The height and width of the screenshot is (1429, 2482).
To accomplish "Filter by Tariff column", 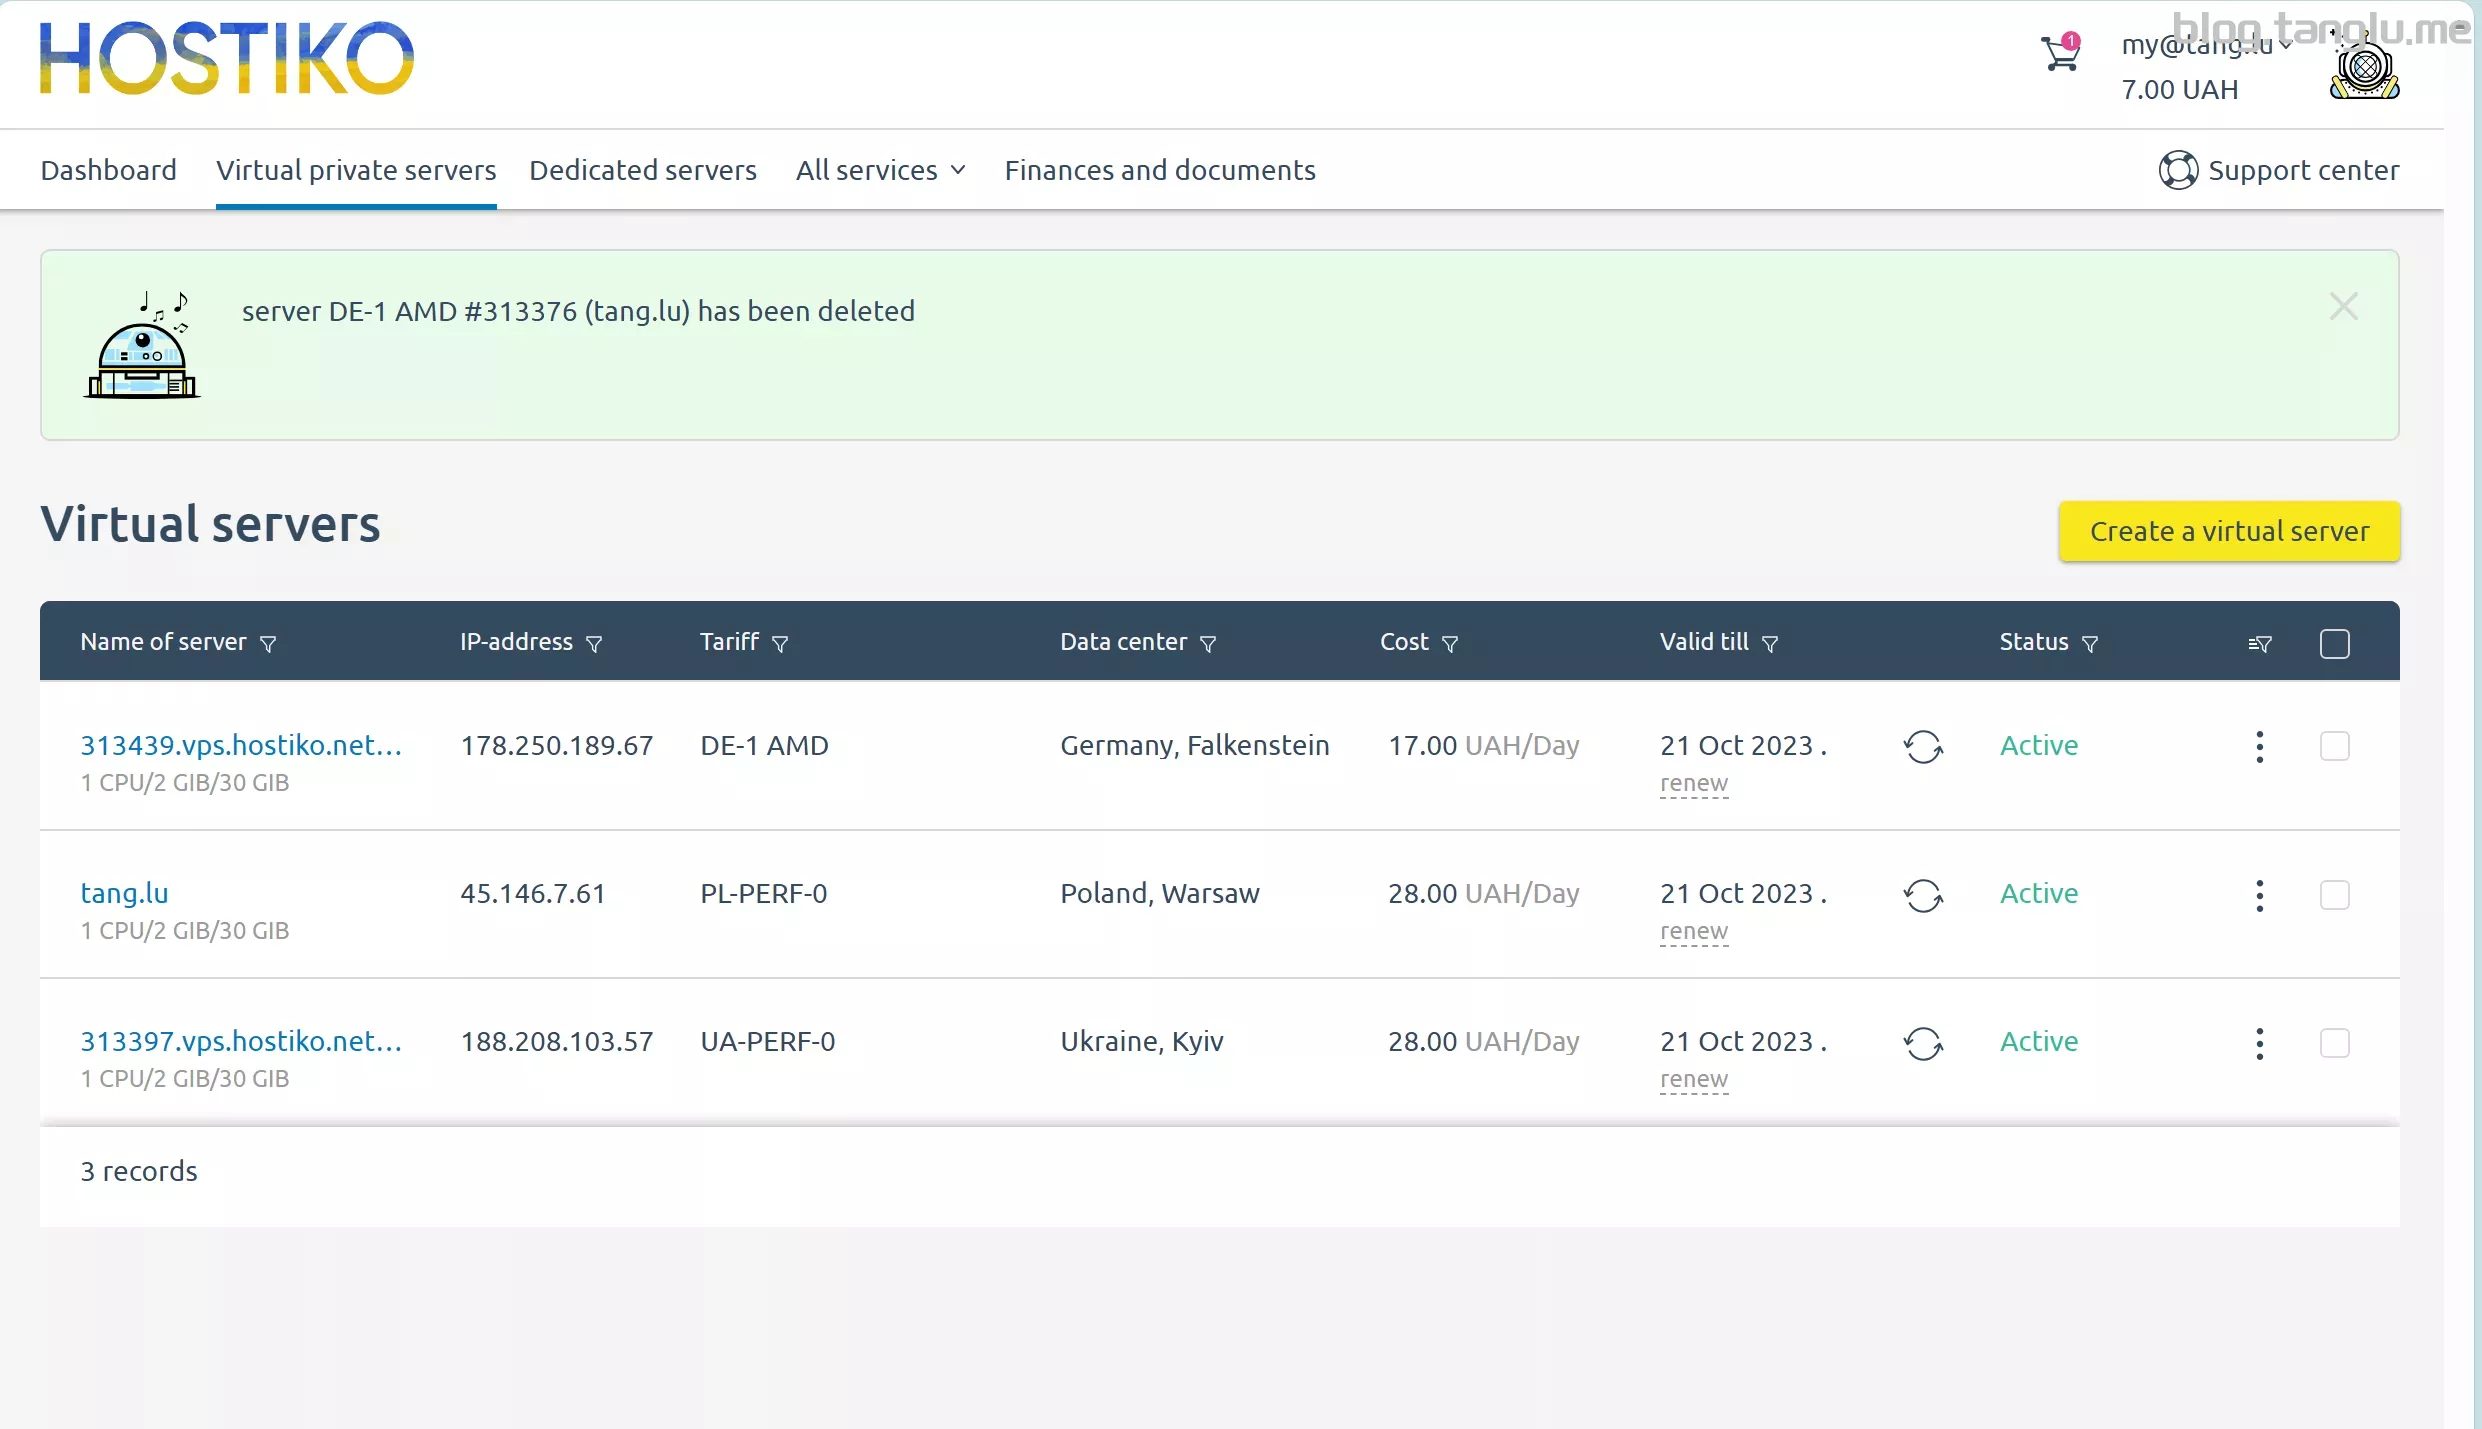I will [x=781, y=644].
